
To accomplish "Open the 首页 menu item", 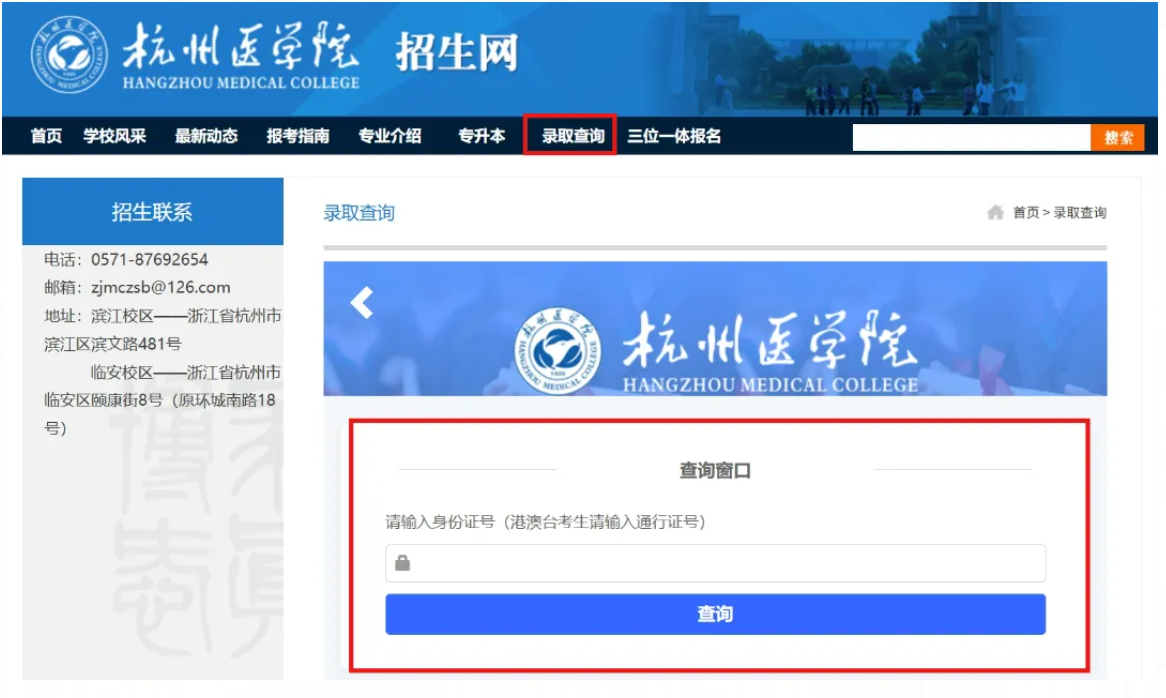I will [46, 136].
